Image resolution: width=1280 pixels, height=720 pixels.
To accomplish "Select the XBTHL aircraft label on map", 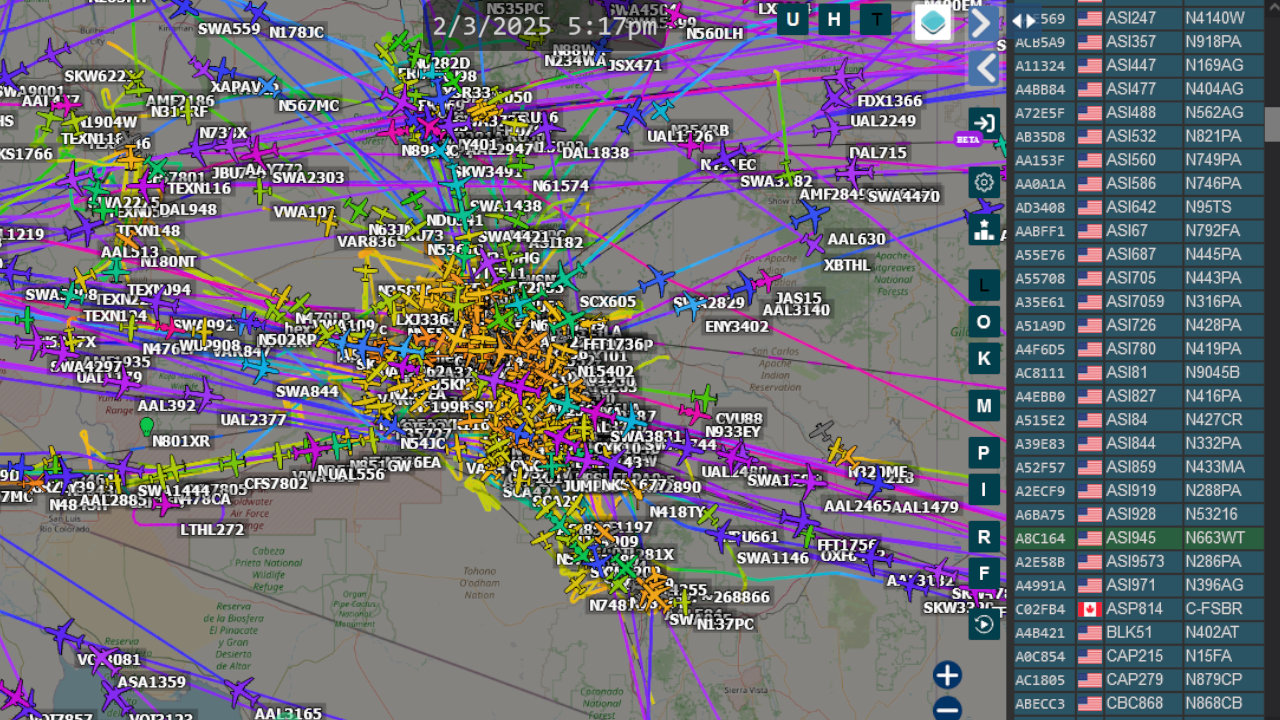I will [847, 265].
